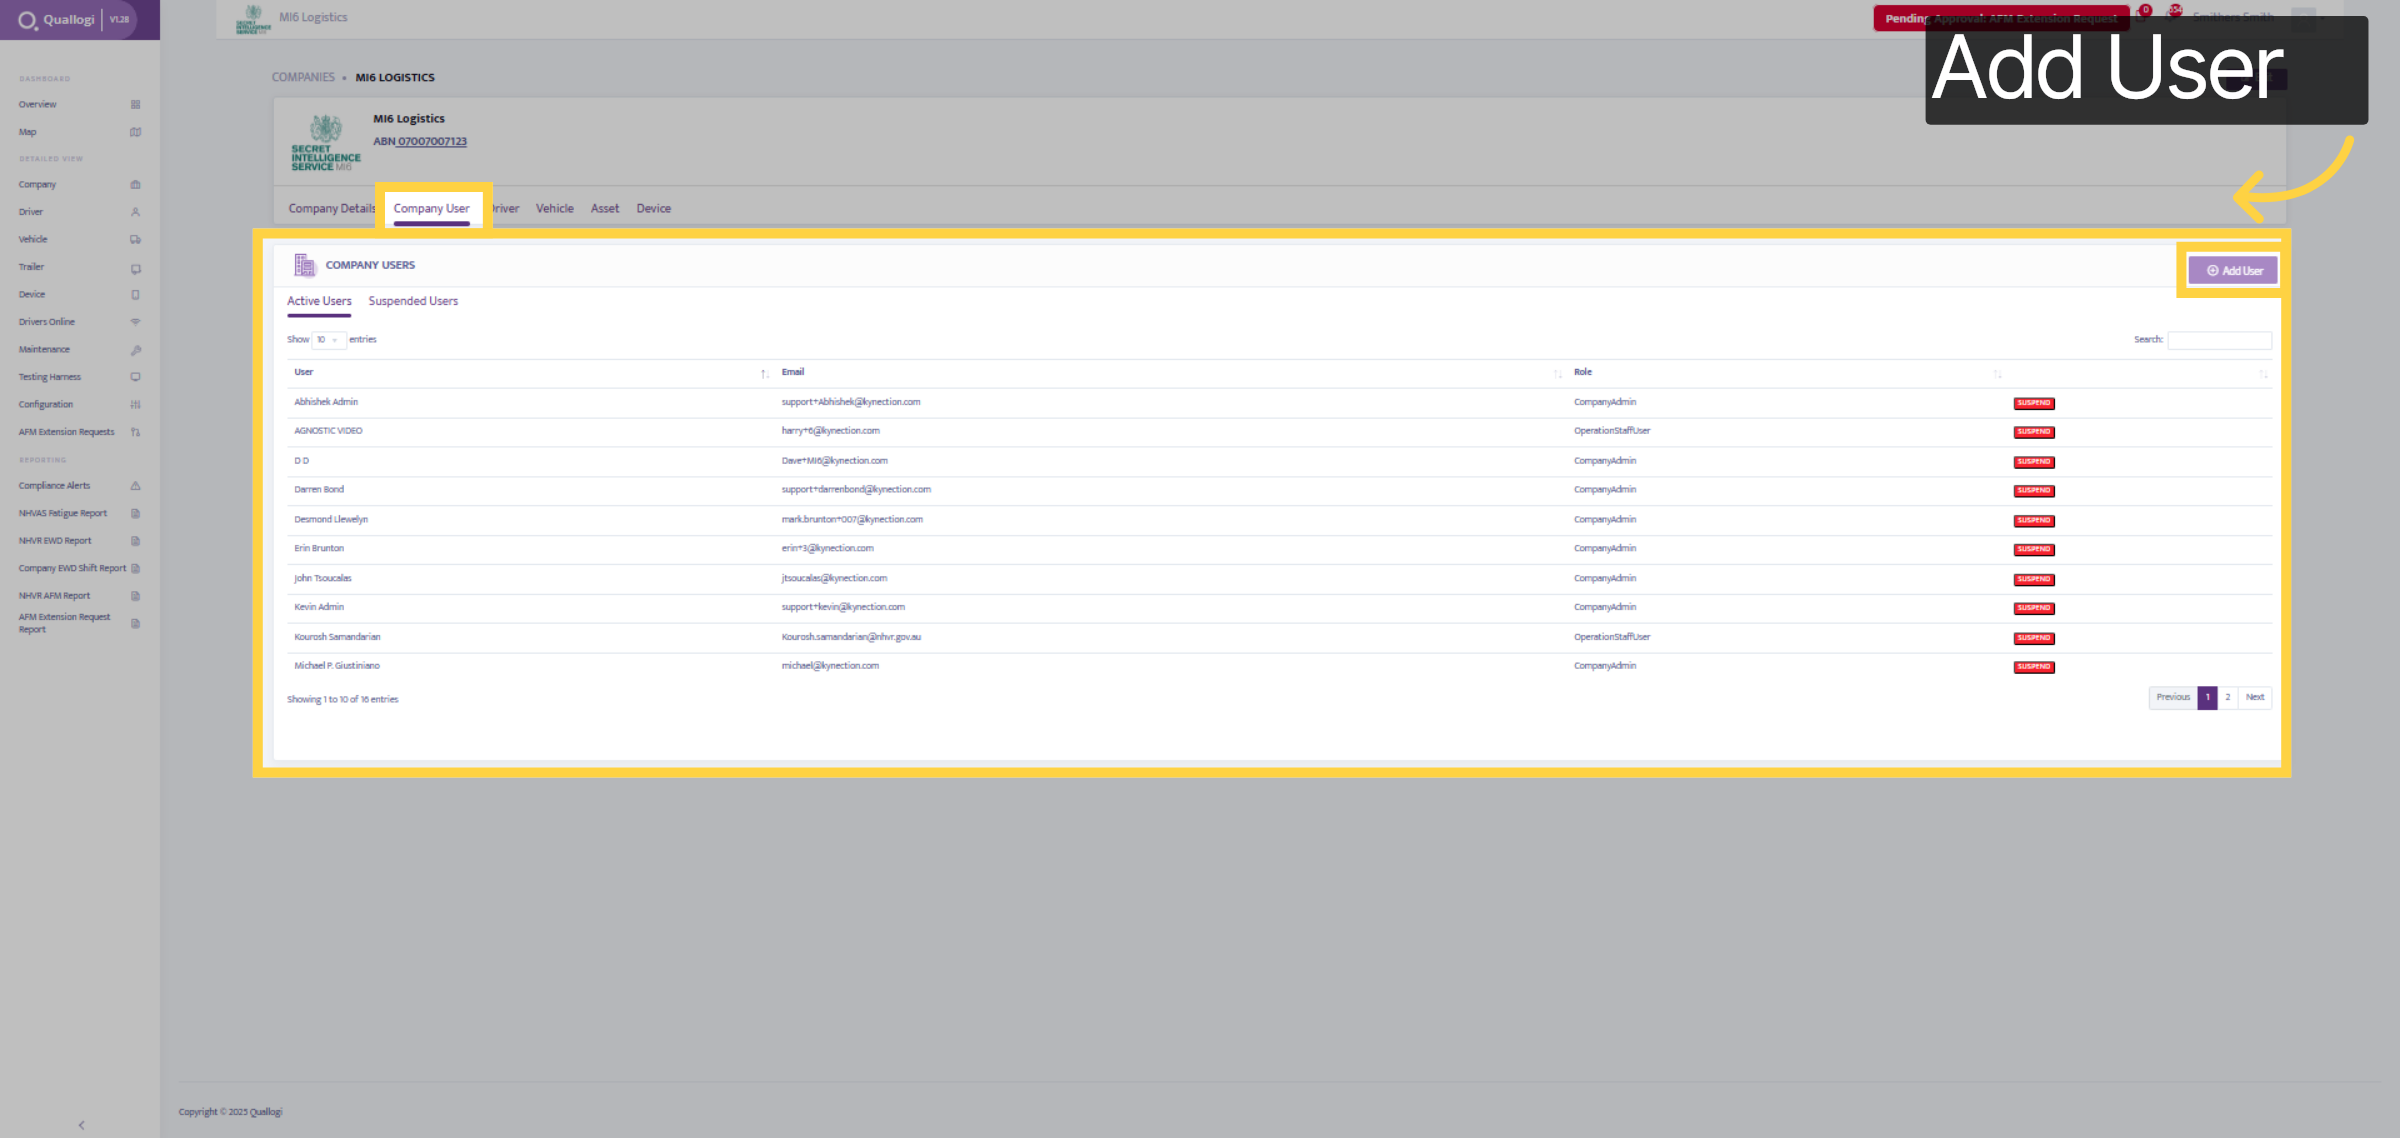The image size is (2400, 1138).
Task: Suspend the Michael P. Giustiniano user
Action: (2034, 667)
